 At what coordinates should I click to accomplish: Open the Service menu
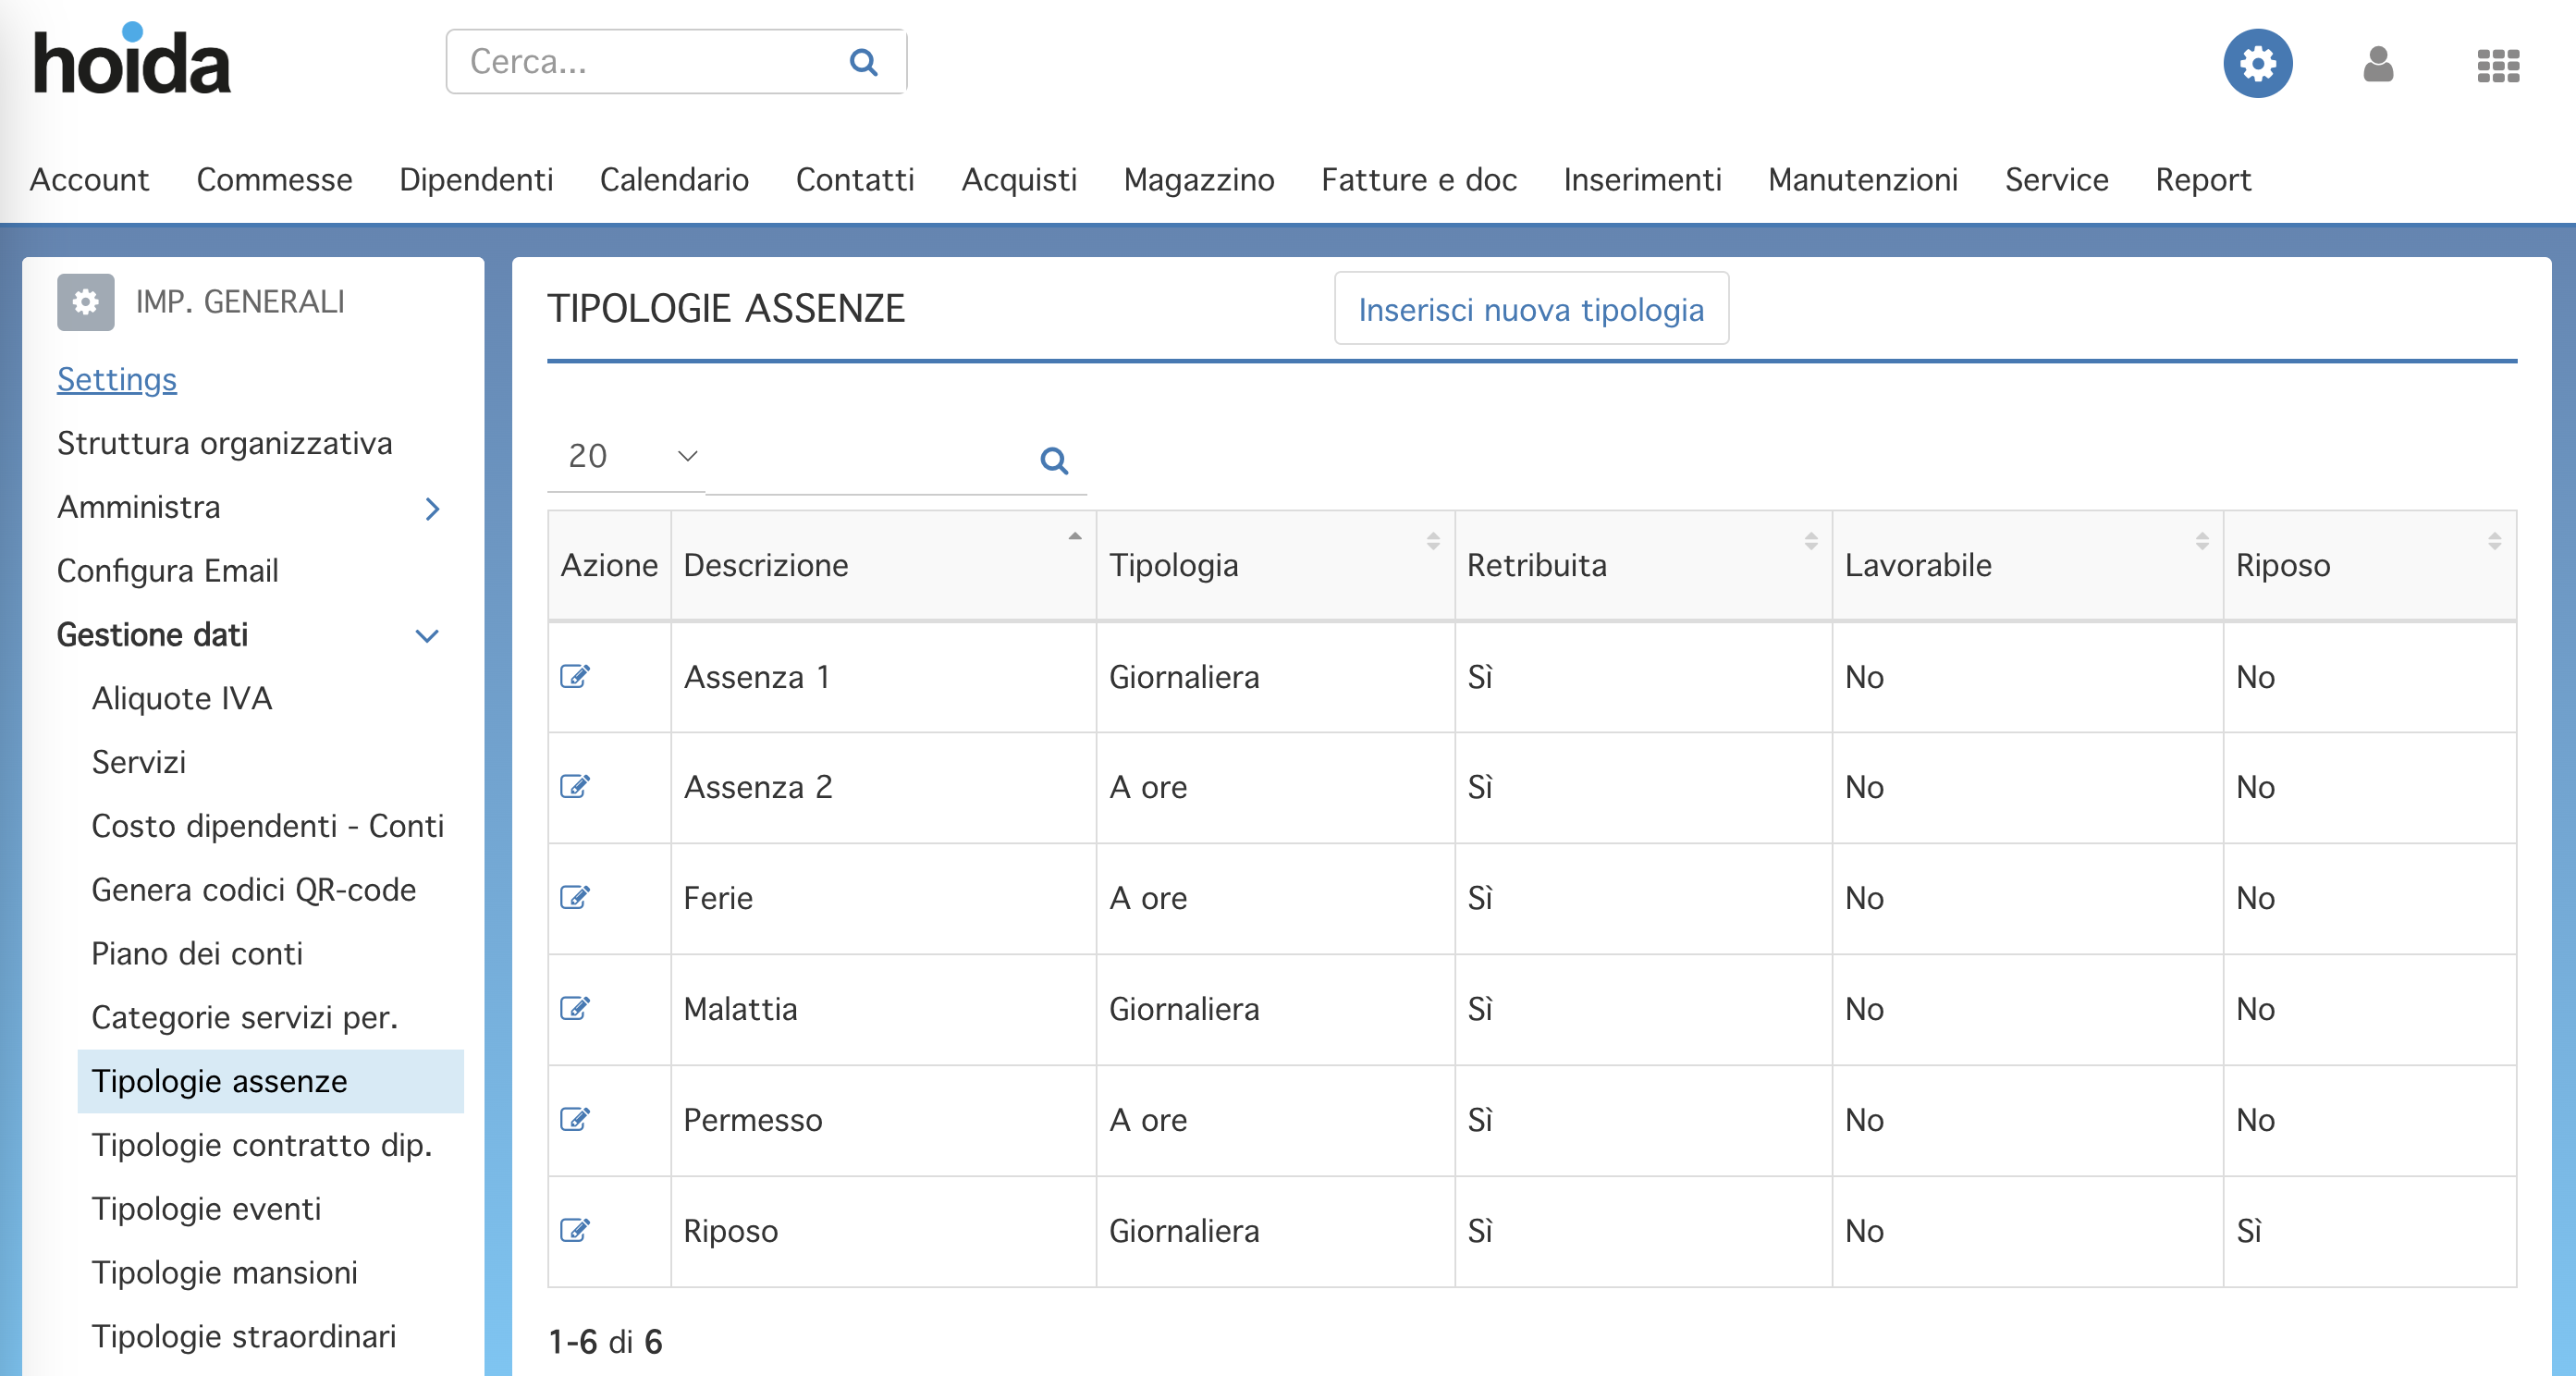click(x=2056, y=180)
